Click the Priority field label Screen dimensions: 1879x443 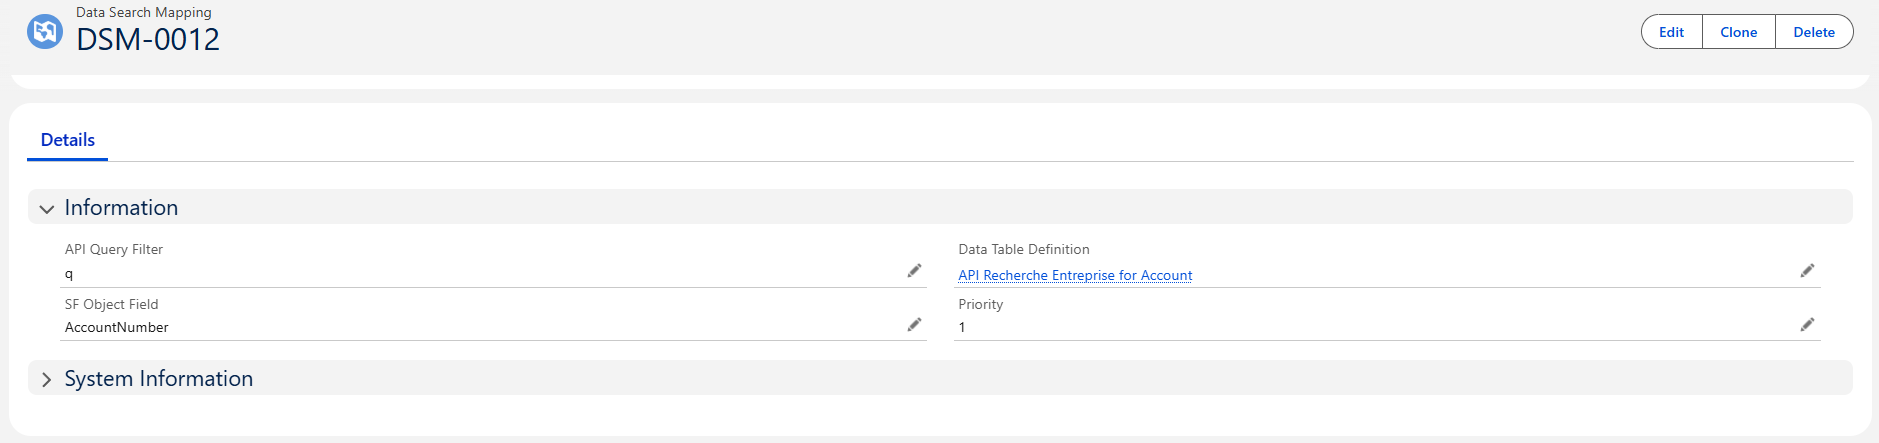[x=981, y=304]
